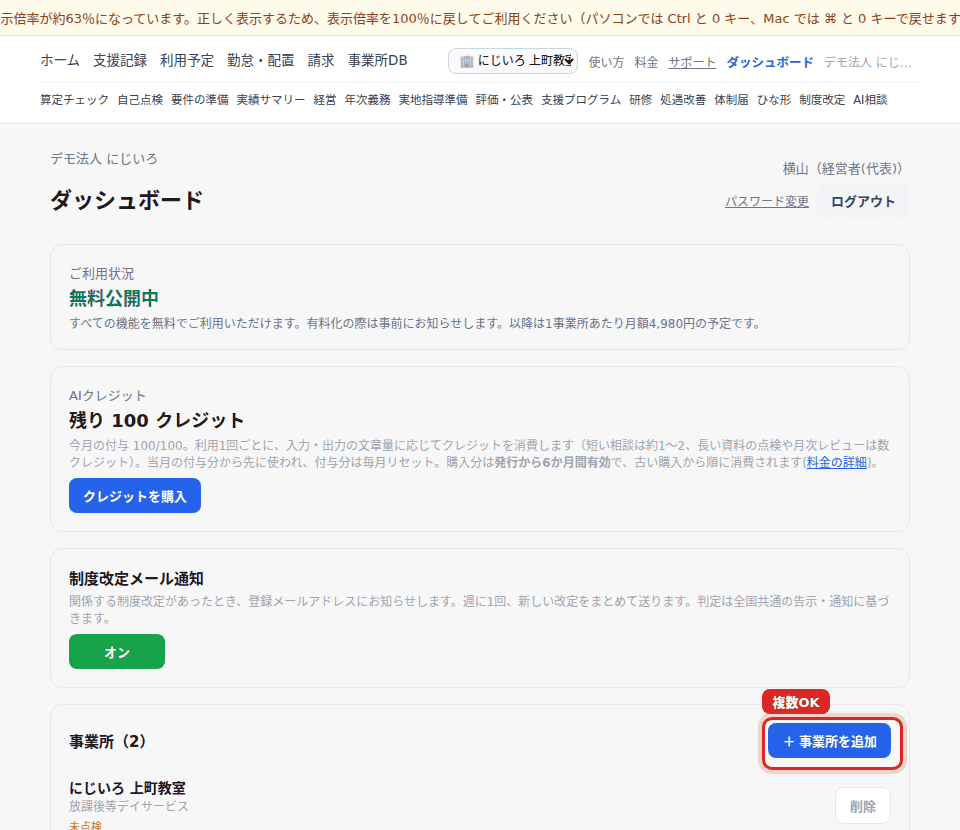Open 処遇改善 sub-menu item
Screen dimensions: 960x830
coord(683,100)
